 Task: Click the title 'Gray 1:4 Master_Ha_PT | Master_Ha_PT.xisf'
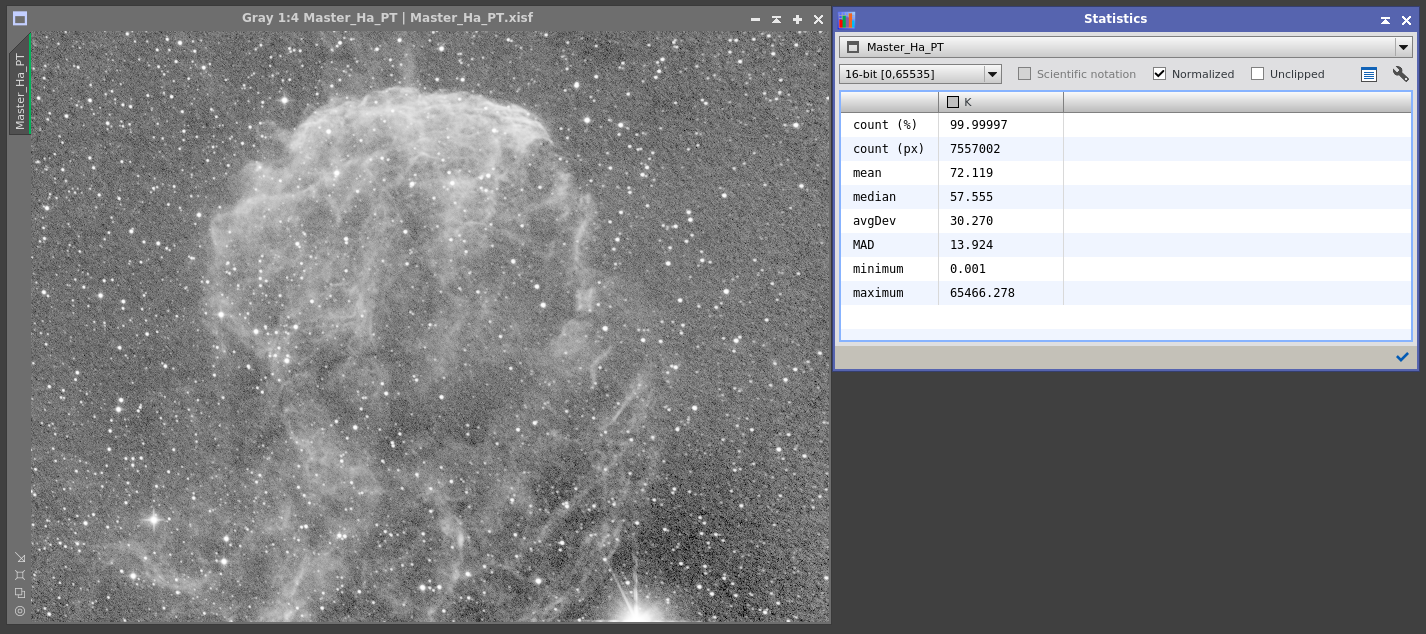coord(387,18)
